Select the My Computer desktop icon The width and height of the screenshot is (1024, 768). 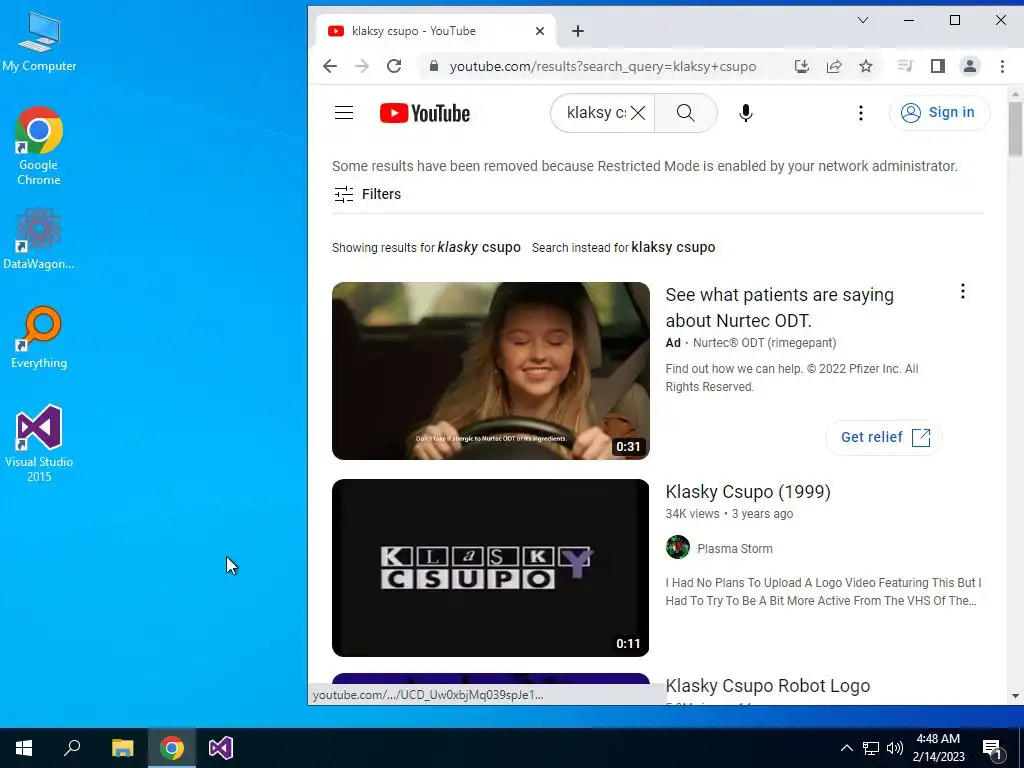click(39, 40)
